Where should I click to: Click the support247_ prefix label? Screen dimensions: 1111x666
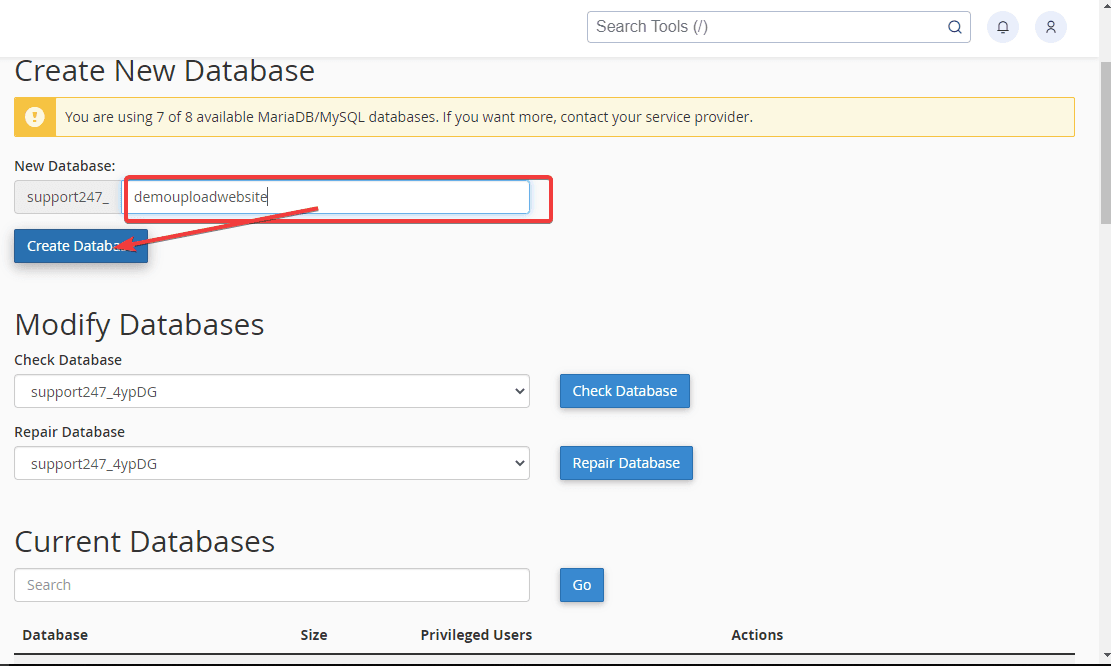67,197
